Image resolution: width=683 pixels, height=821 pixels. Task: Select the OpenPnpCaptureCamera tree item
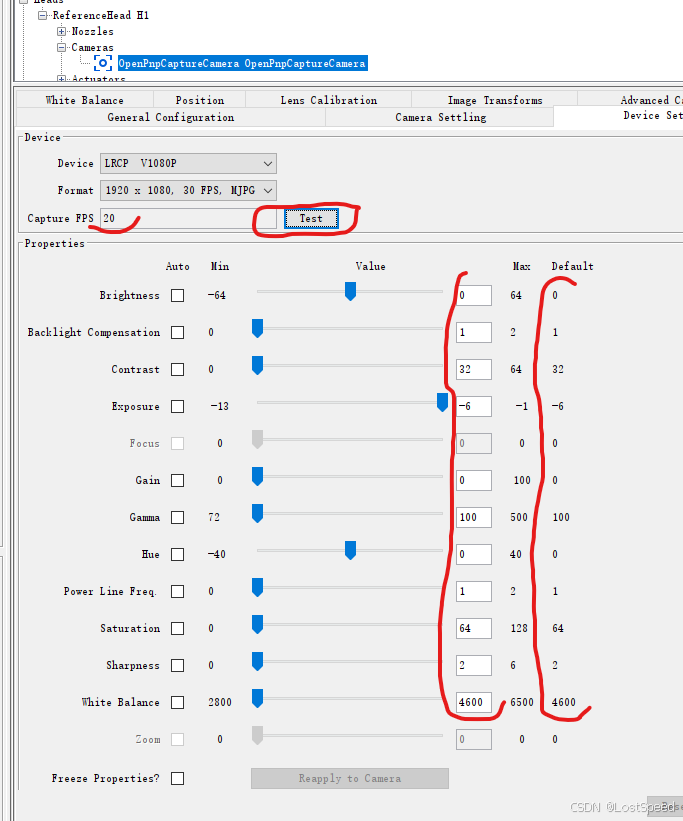(x=243, y=63)
